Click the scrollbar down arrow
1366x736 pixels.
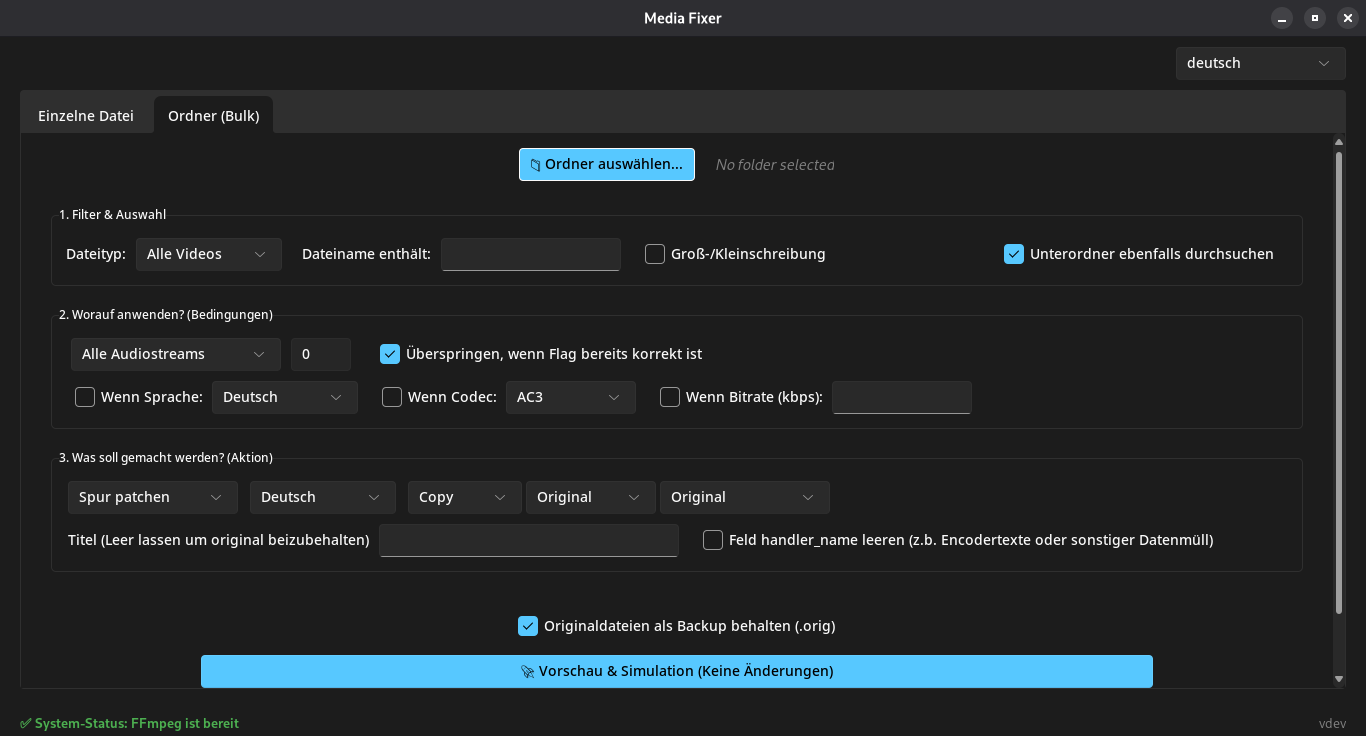click(1339, 679)
